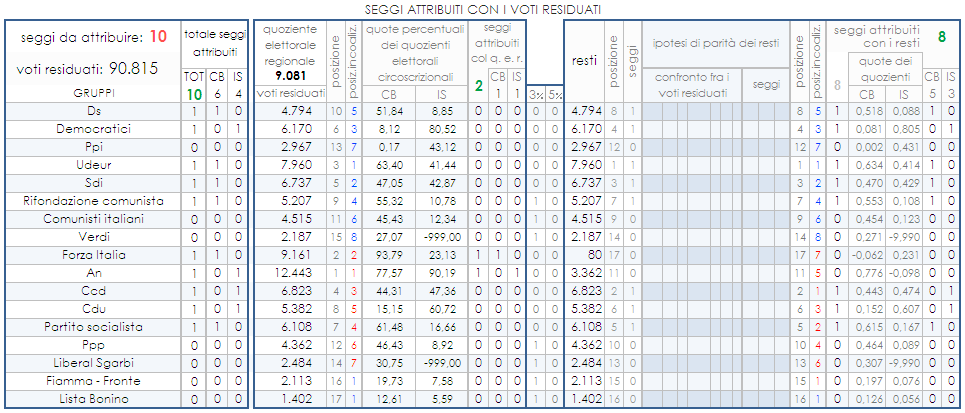Image resolution: width=965 pixels, height=413 pixels.
Task: Select the 'ipotesi di parità dei resti' header
Action: click(x=714, y=44)
